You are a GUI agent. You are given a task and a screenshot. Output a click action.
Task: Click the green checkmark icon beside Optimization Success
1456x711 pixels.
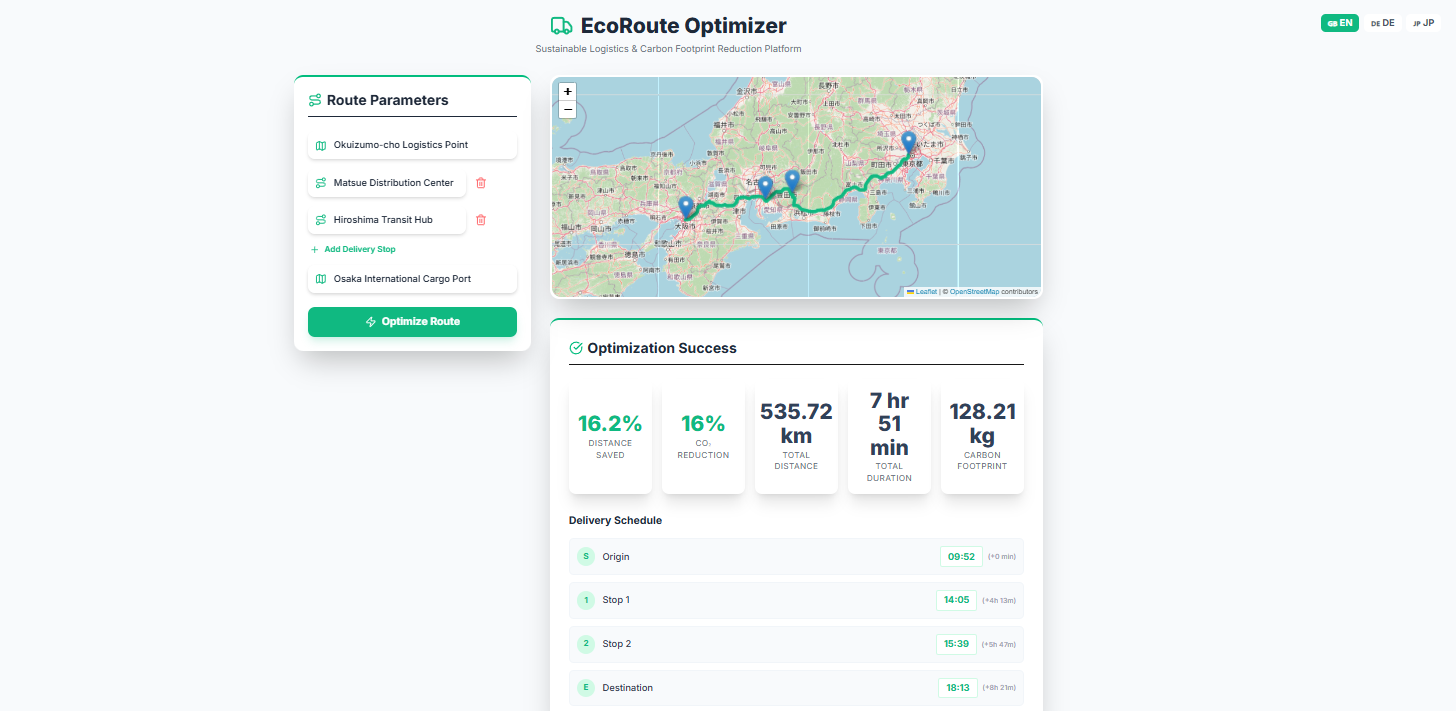click(x=575, y=348)
